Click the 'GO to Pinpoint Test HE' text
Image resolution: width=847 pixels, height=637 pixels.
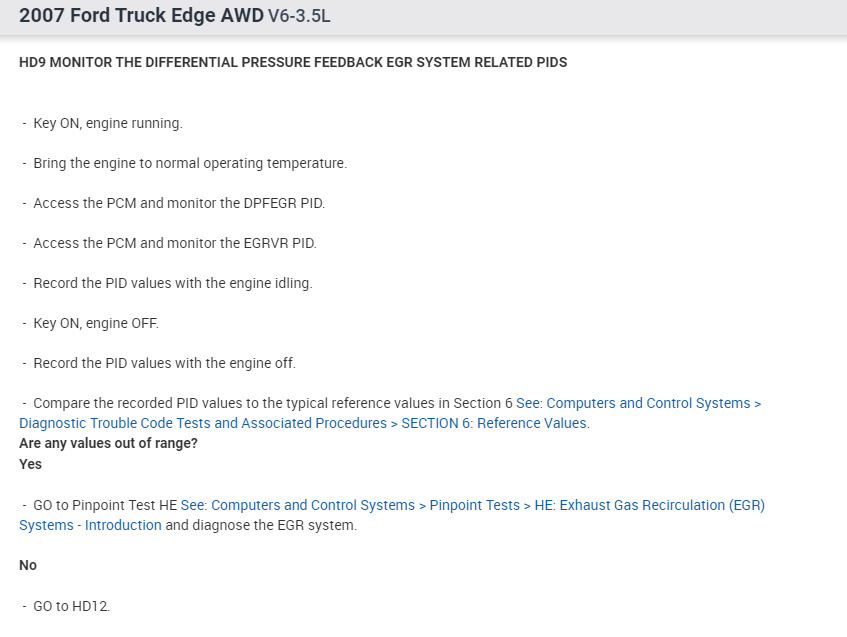pos(105,505)
